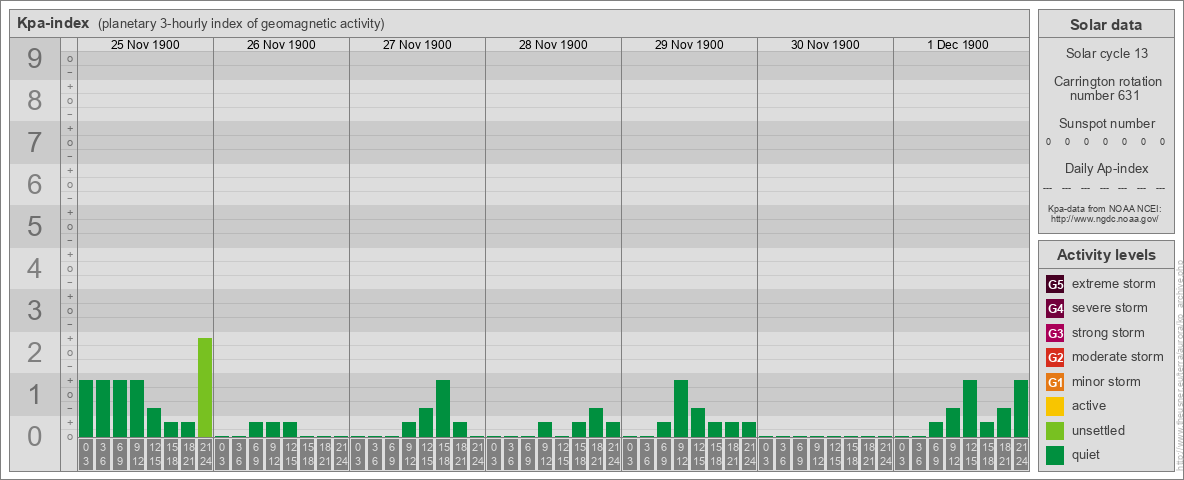
Task: Click the scale number 9 on the Kp axis
Action: coord(34,59)
